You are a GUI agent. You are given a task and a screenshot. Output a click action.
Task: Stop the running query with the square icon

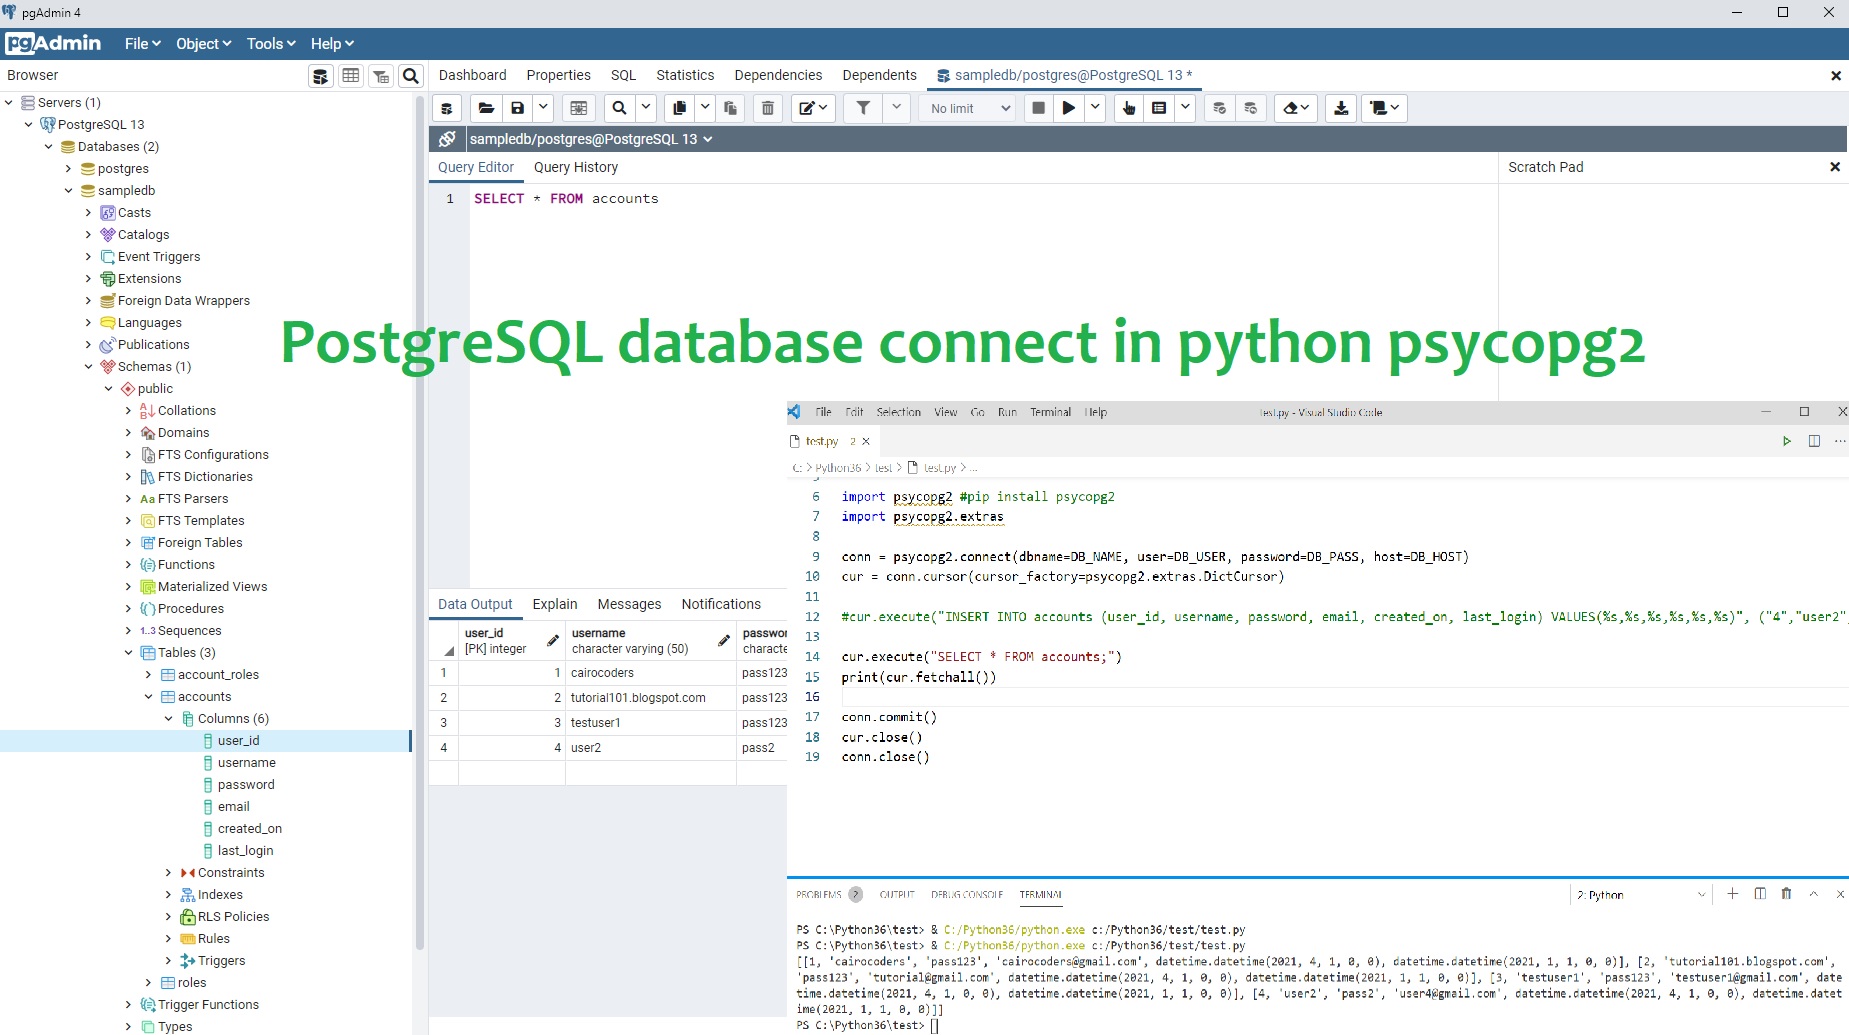pyautogui.click(x=1039, y=108)
